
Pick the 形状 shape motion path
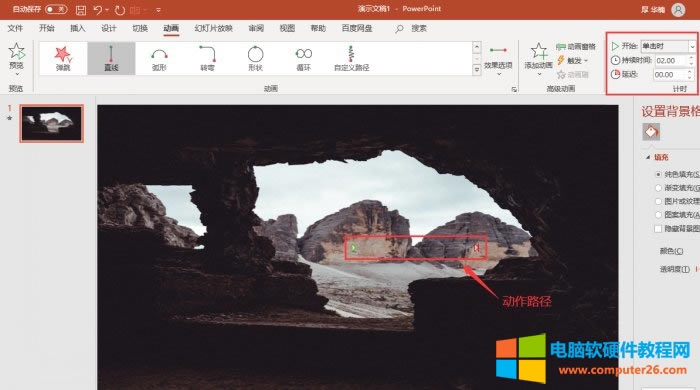[x=255, y=58]
